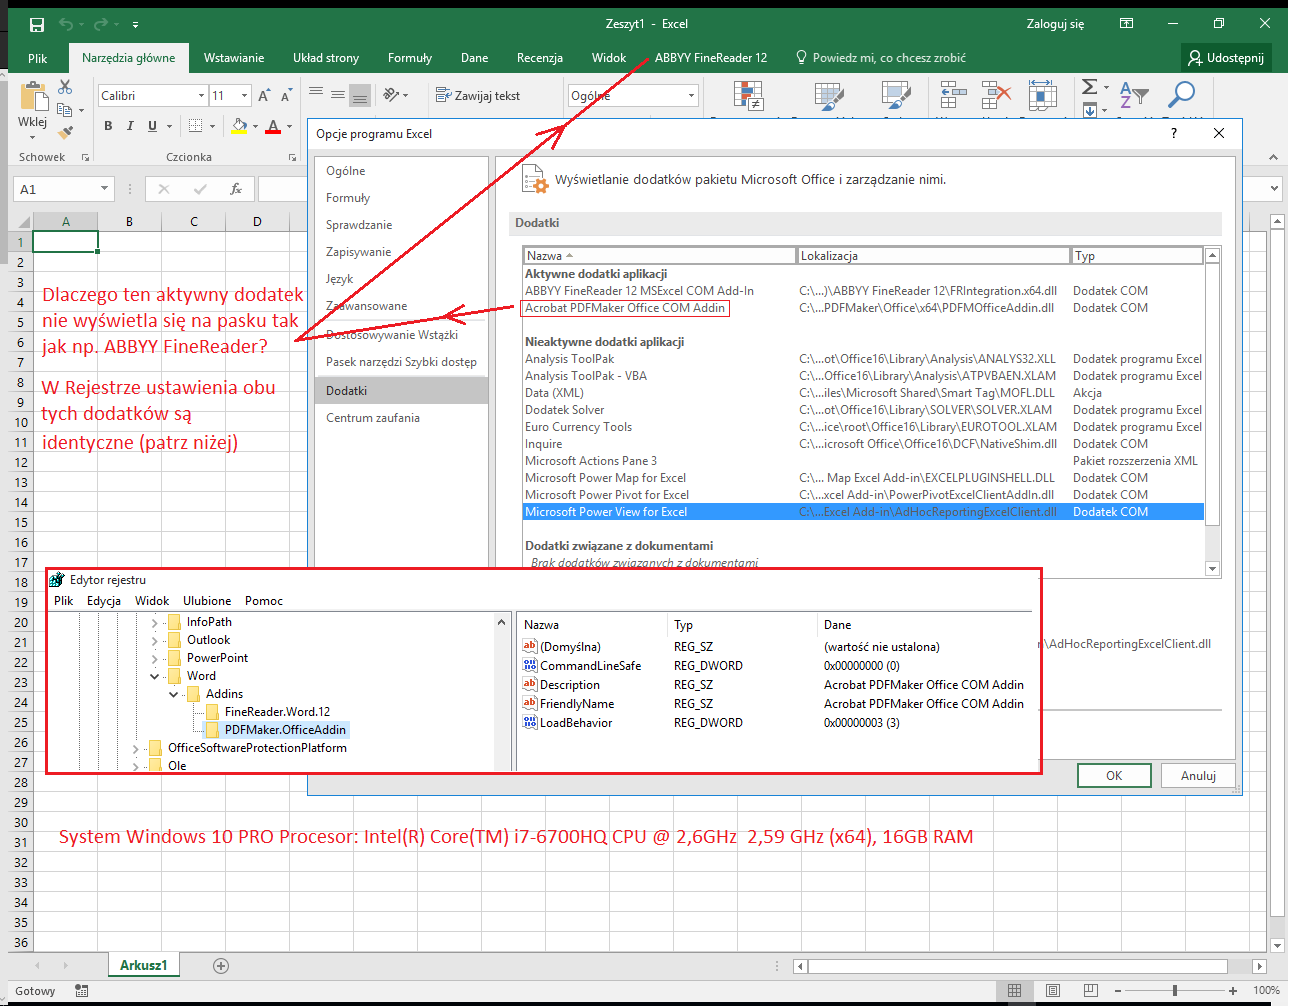
Task: Open the font color dropdown arrow
Action: point(290,127)
